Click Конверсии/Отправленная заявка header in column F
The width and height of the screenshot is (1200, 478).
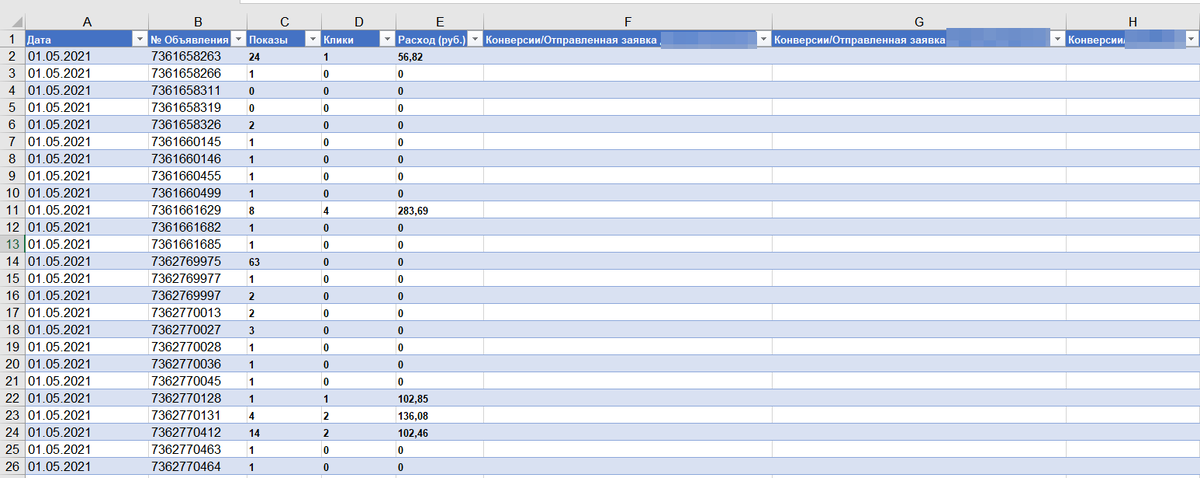[x=571, y=40]
